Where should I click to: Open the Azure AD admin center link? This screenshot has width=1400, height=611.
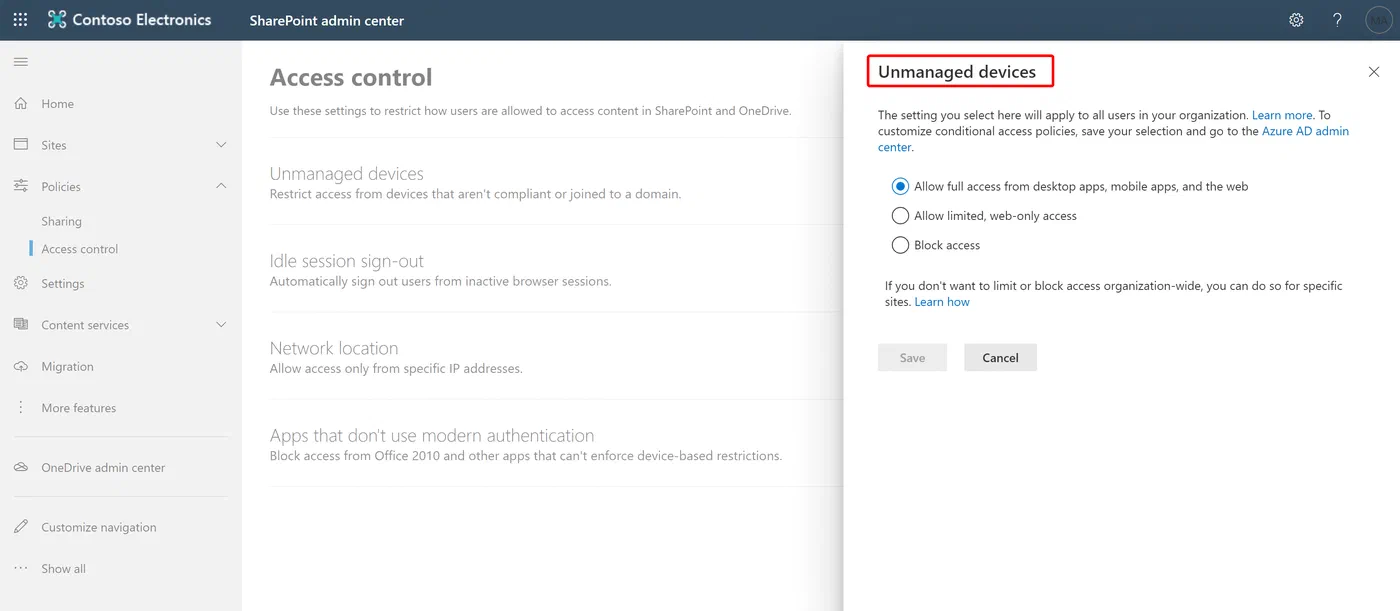(1305, 131)
